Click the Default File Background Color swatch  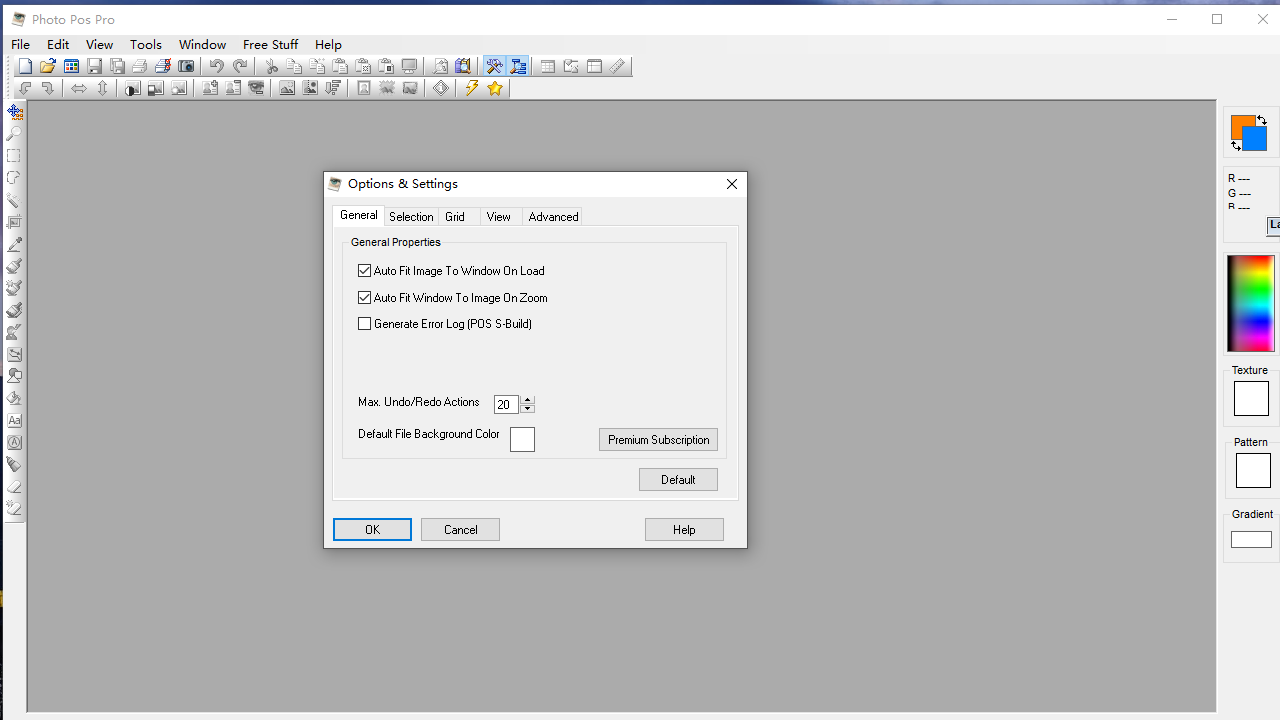[x=522, y=440]
